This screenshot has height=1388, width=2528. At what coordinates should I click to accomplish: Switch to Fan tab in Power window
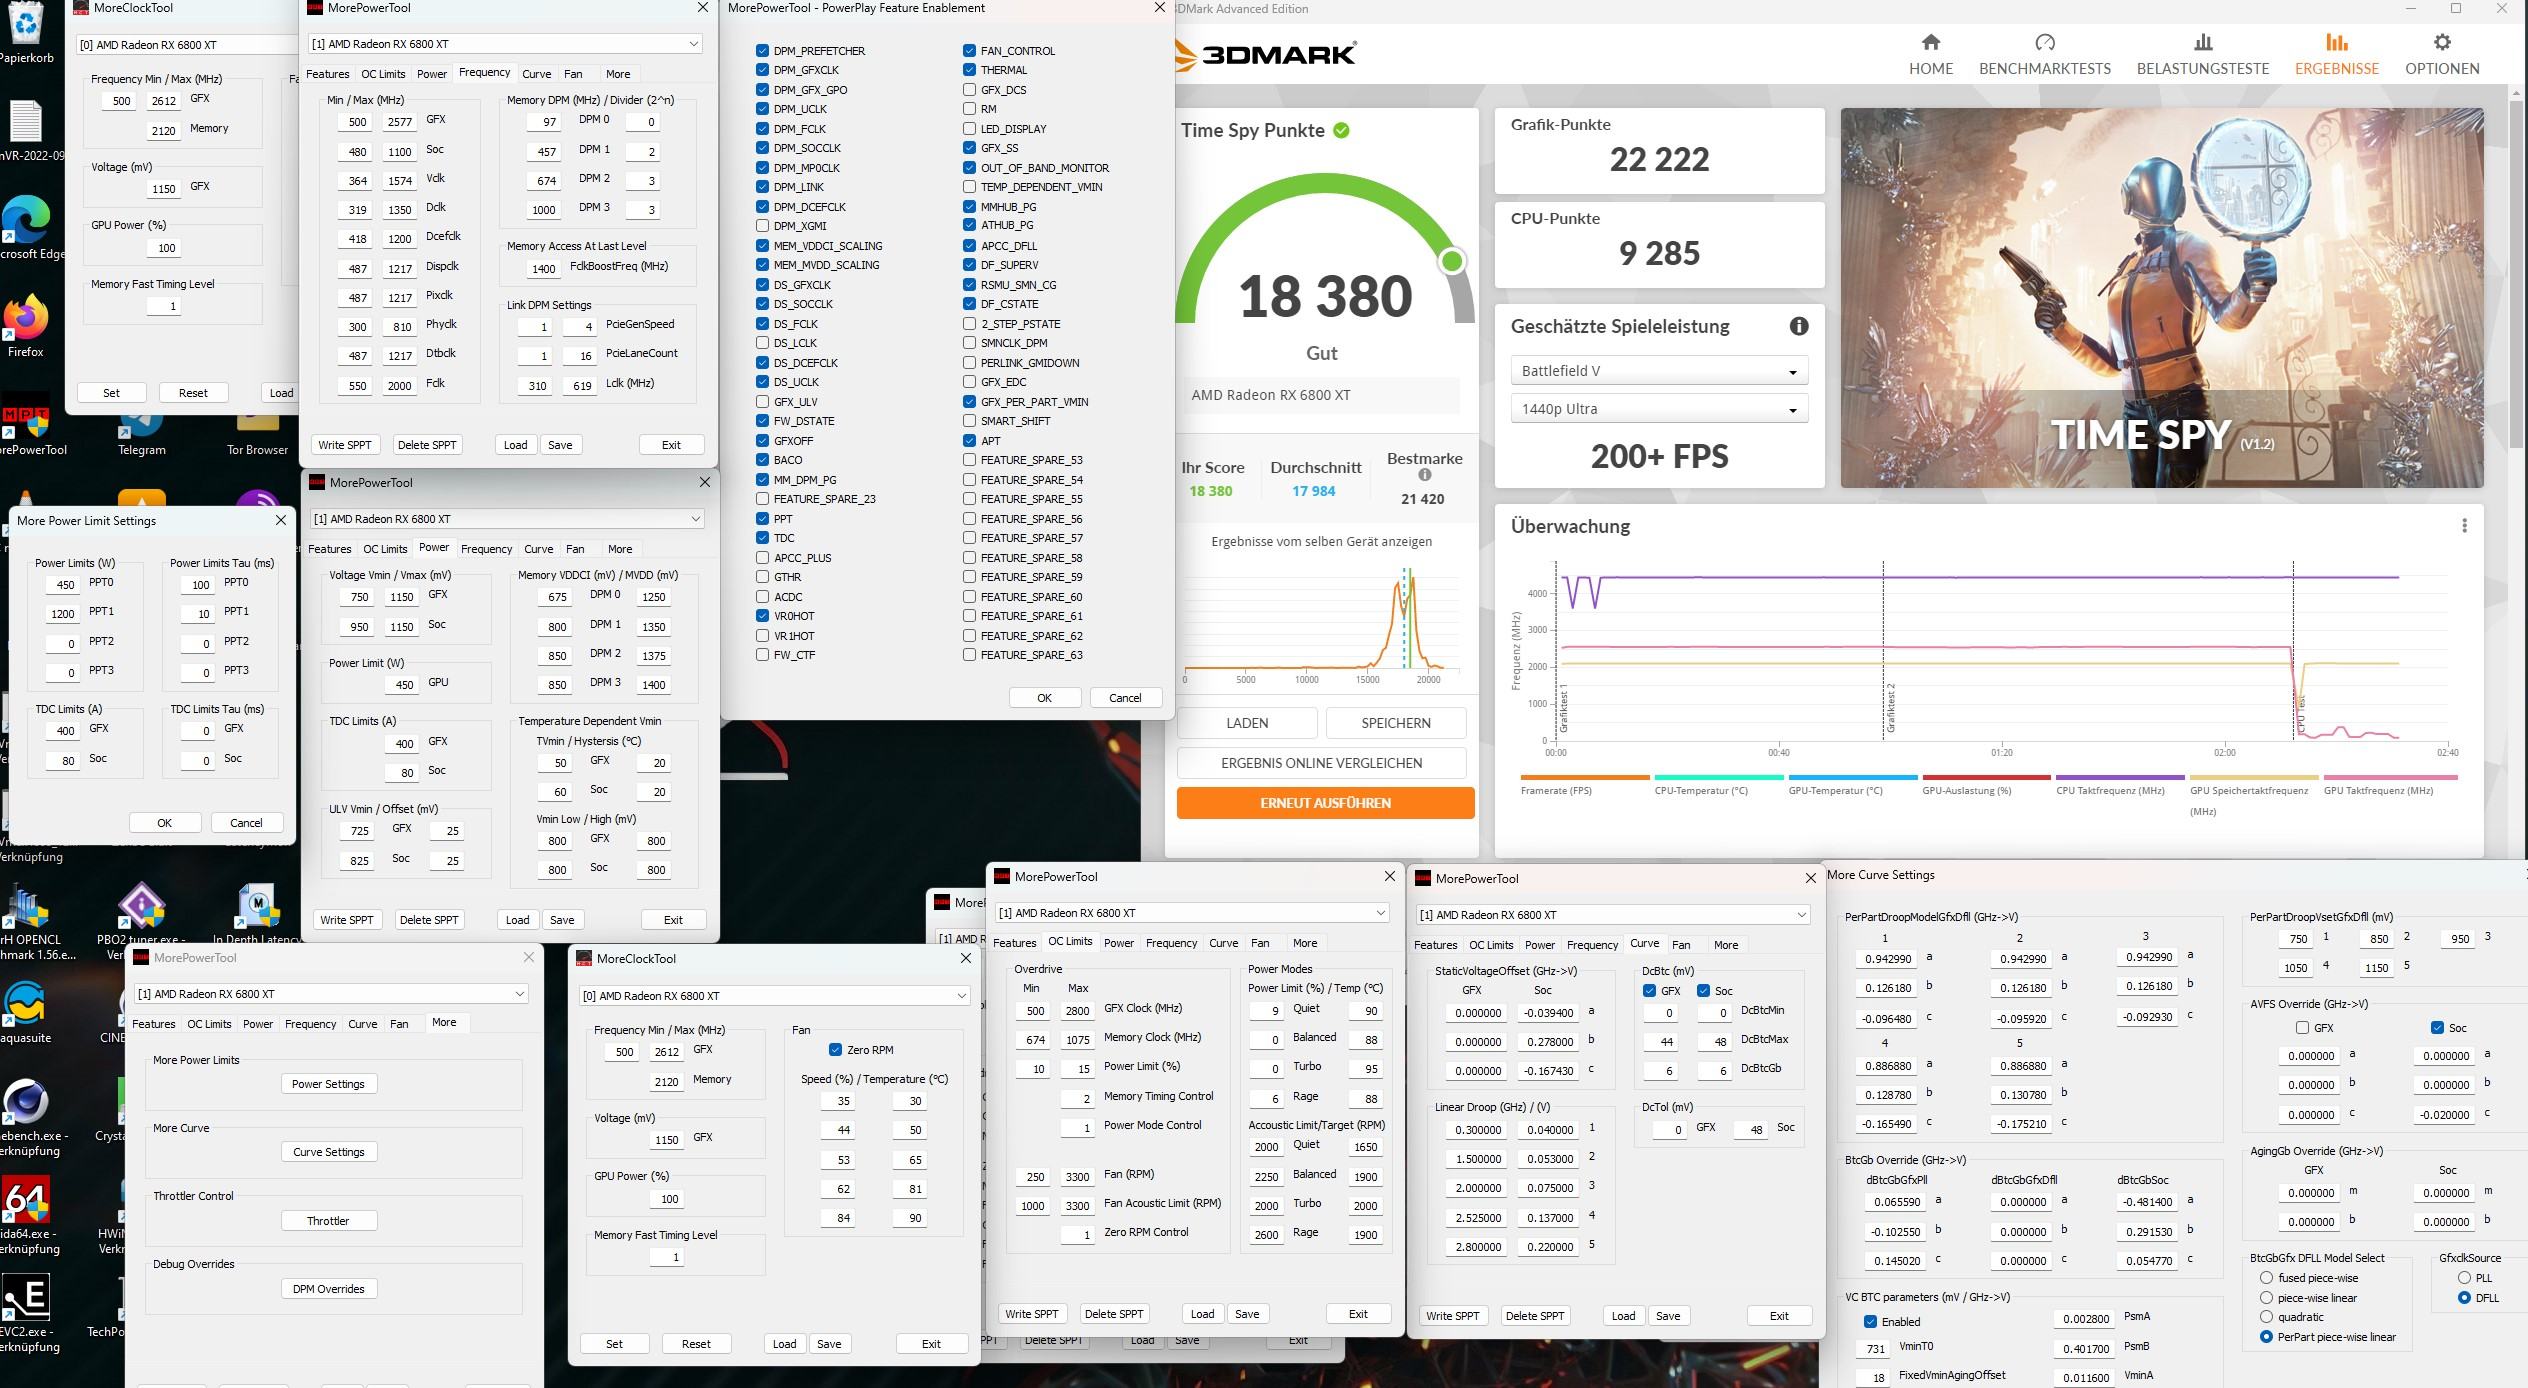[x=575, y=549]
